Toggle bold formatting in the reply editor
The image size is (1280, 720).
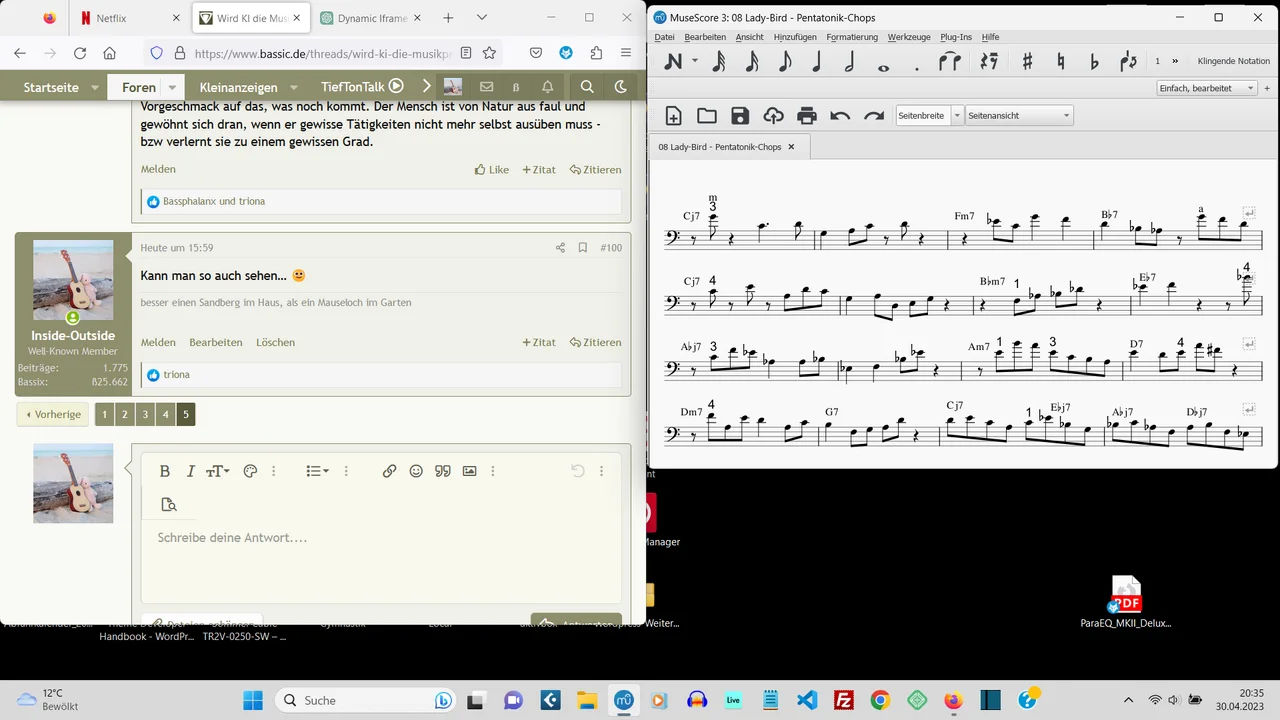pos(164,471)
